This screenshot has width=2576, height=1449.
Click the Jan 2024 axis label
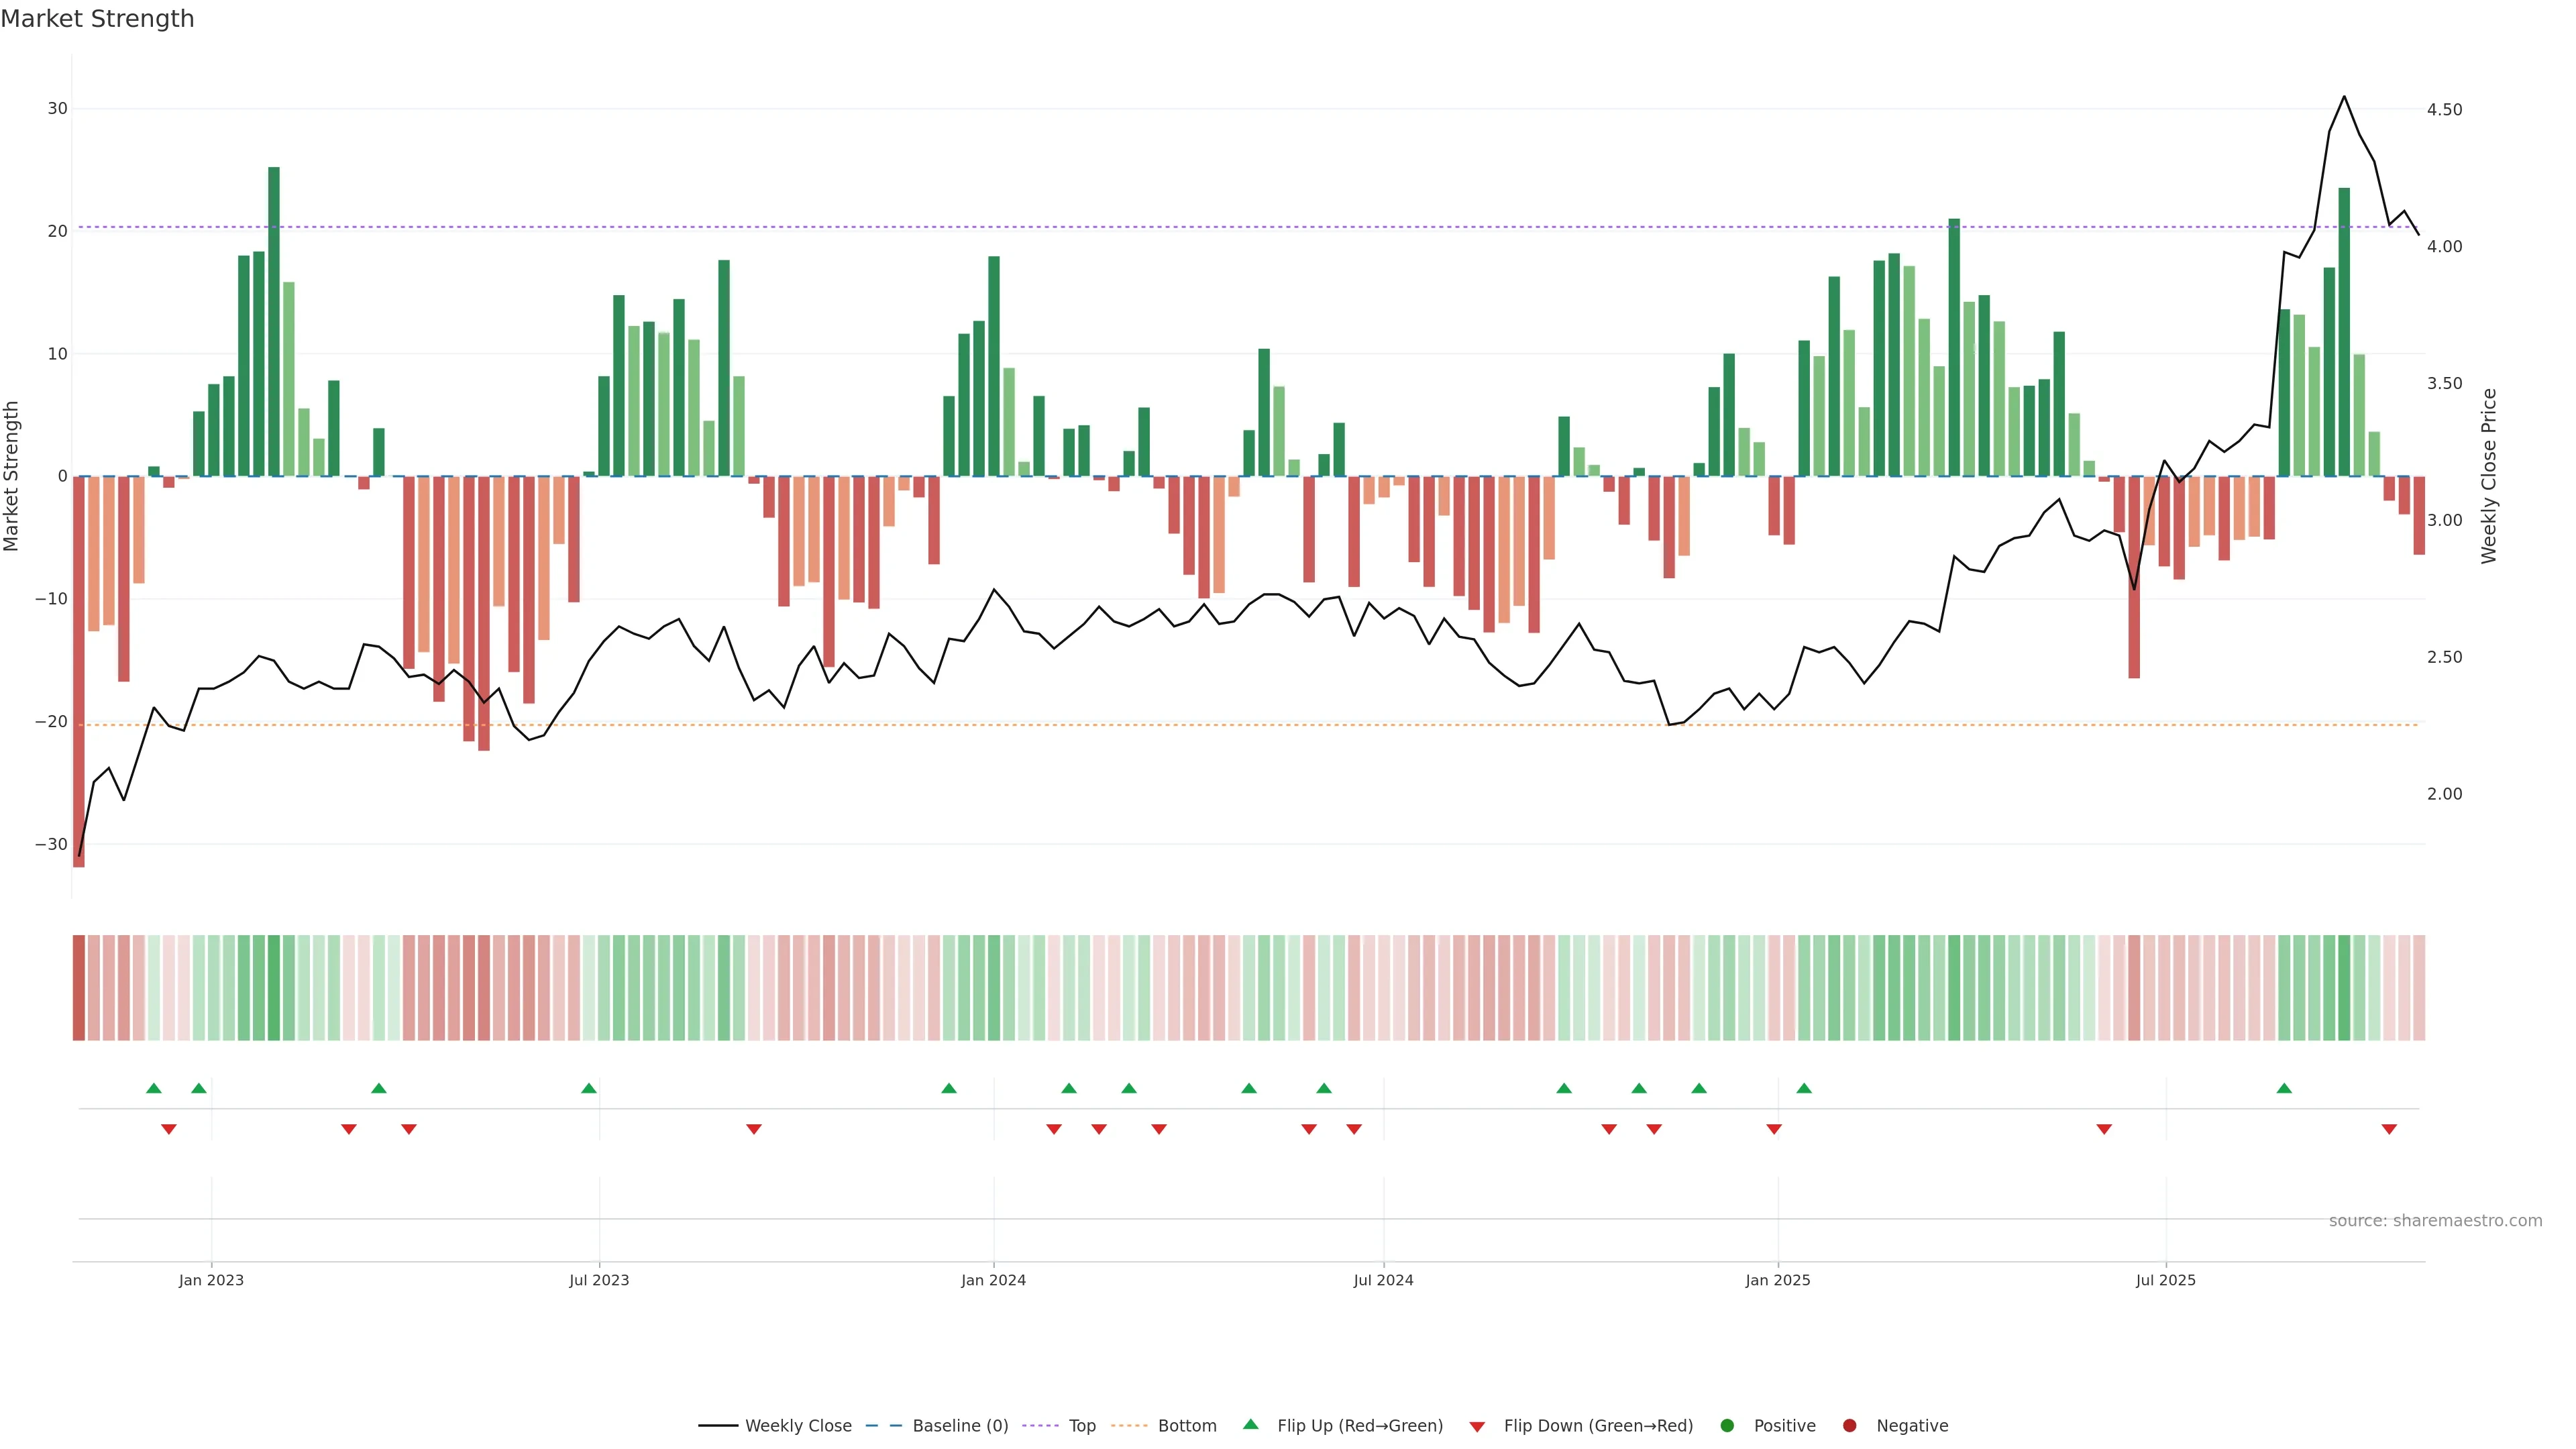[993, 1280]
